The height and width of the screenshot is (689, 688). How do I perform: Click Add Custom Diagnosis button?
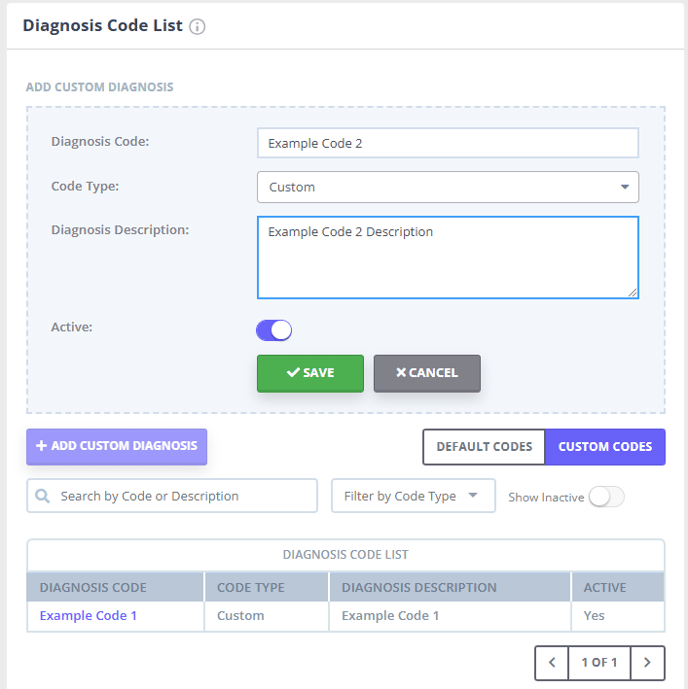(x=116, y=446)
